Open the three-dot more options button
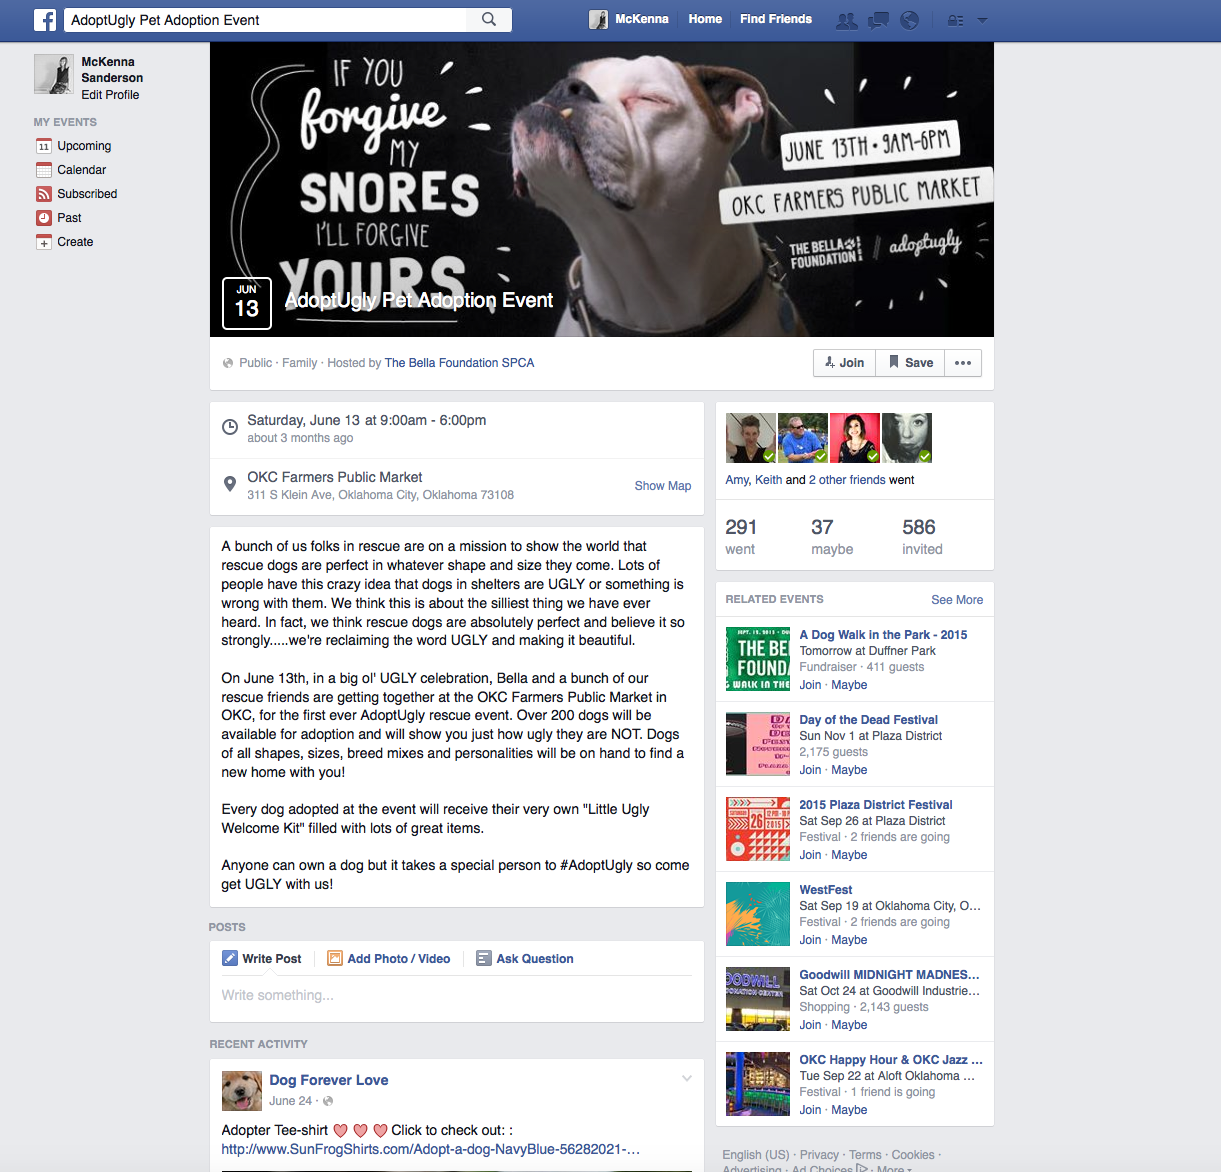Viewport: 1221px width, 1172px height. click(x=963, y=363)
